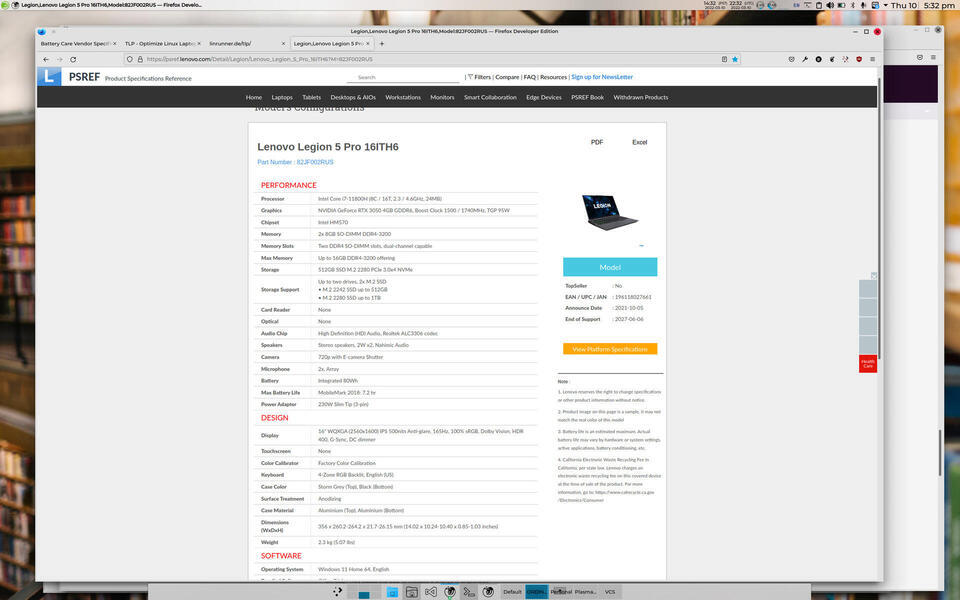Click the Thu 10 date in panel

[x=904, y=5]
